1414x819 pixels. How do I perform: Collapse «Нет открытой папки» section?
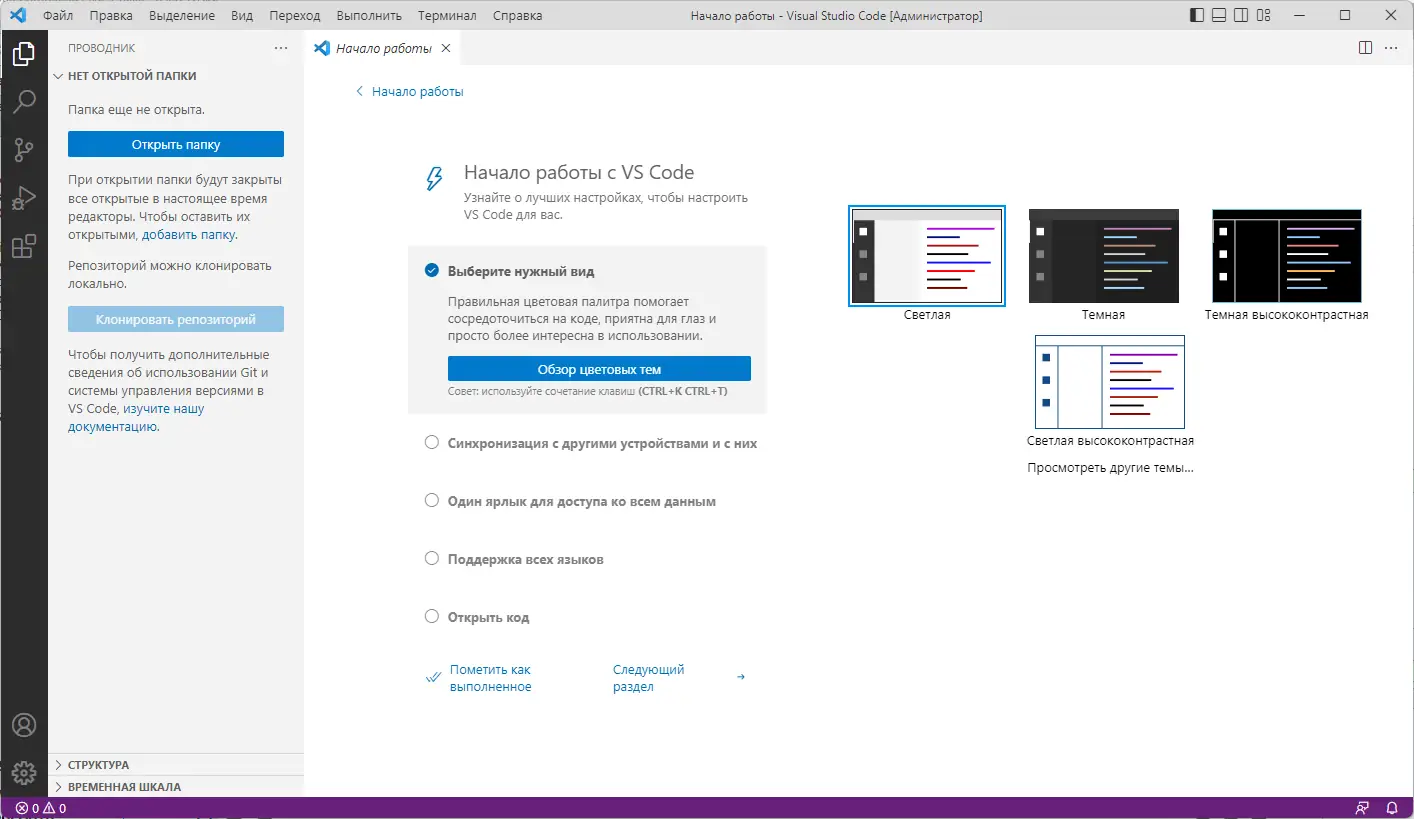[x=176, y=76]
